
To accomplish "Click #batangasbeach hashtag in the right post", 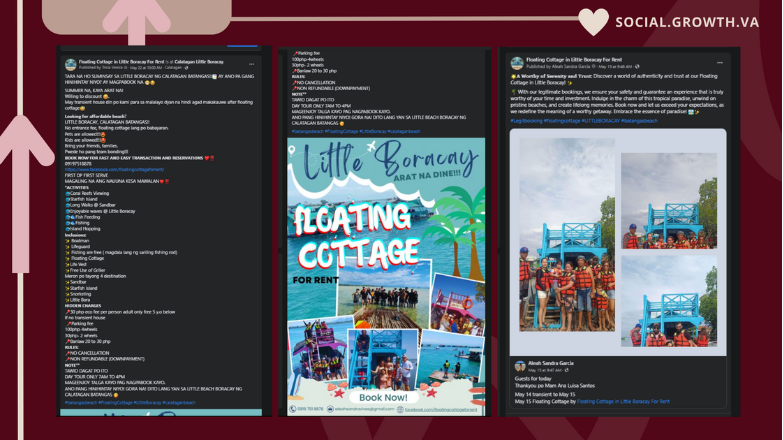I will click(x=639, y=121).
